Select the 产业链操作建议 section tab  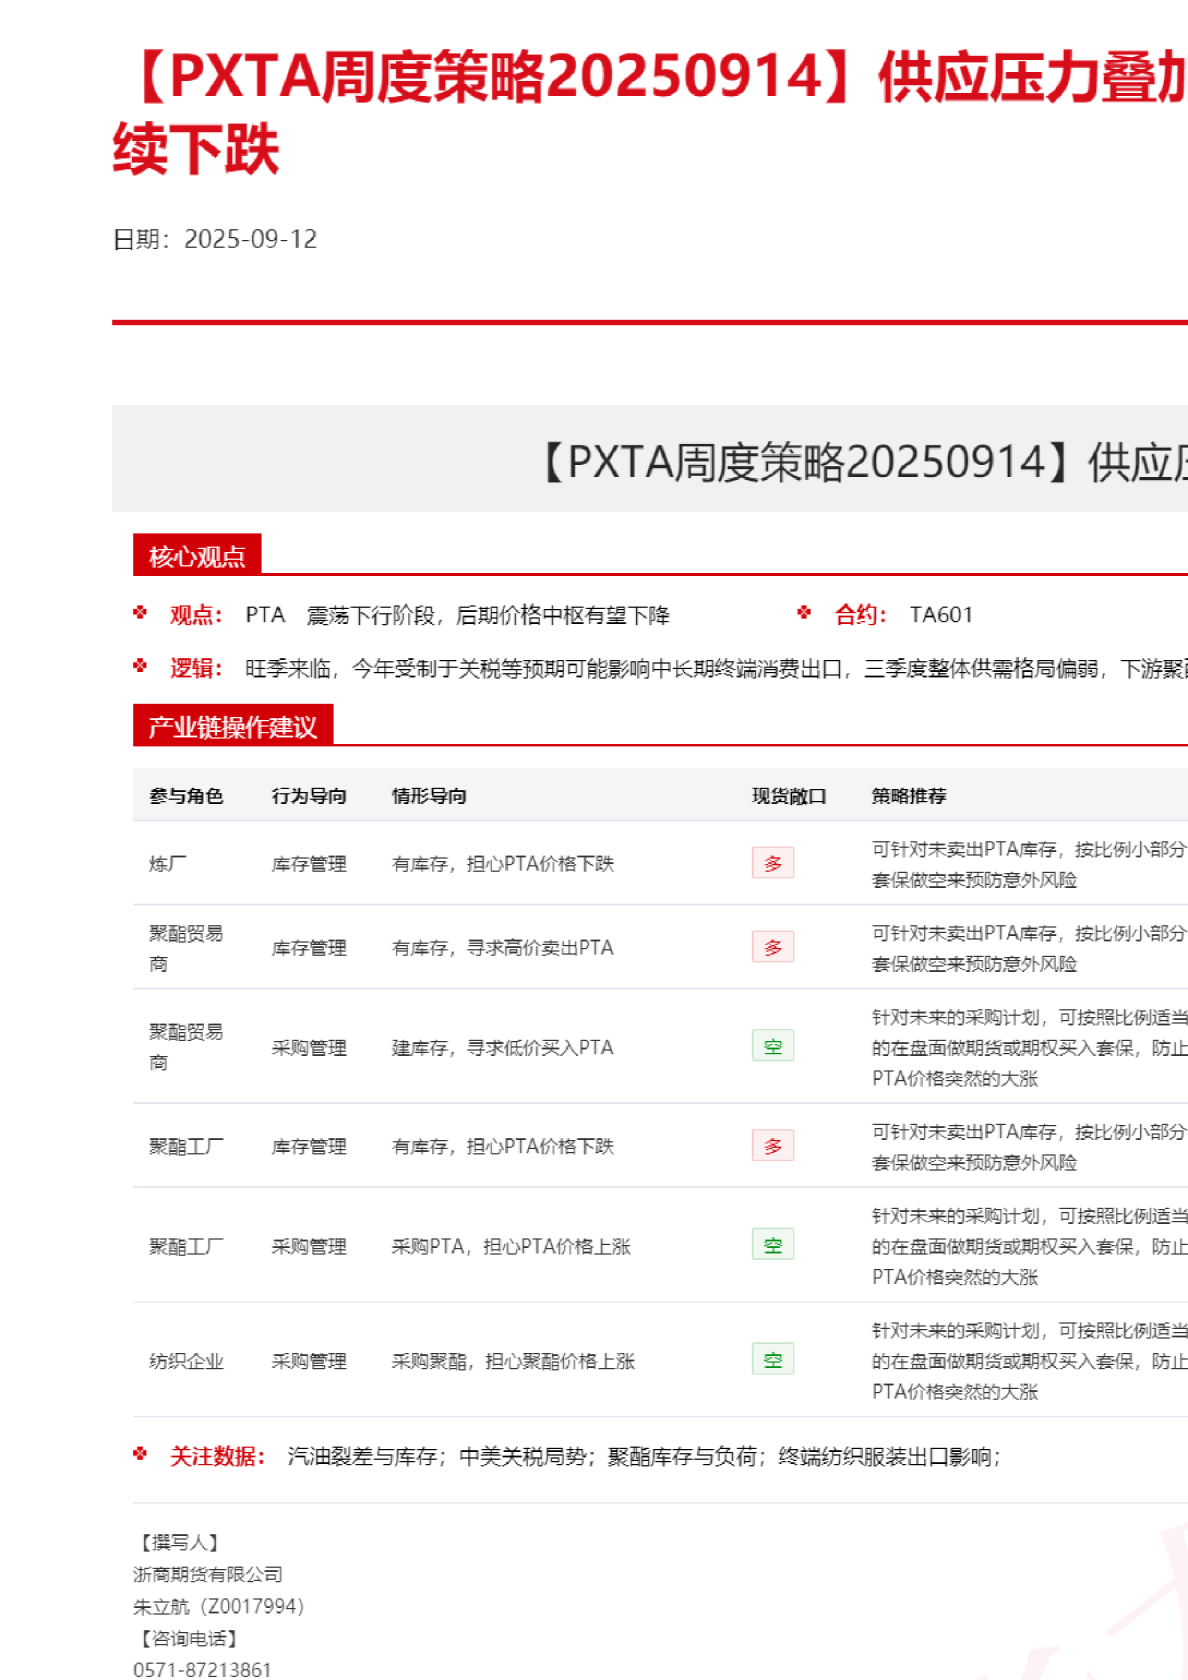[x=233, y=726]
